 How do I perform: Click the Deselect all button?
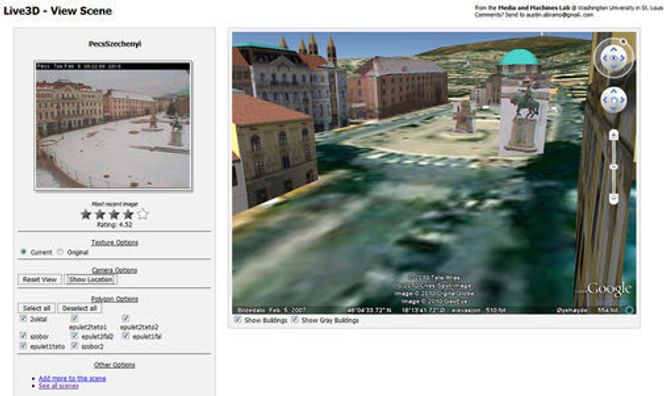pyautogui.click(x=80, y=308)
